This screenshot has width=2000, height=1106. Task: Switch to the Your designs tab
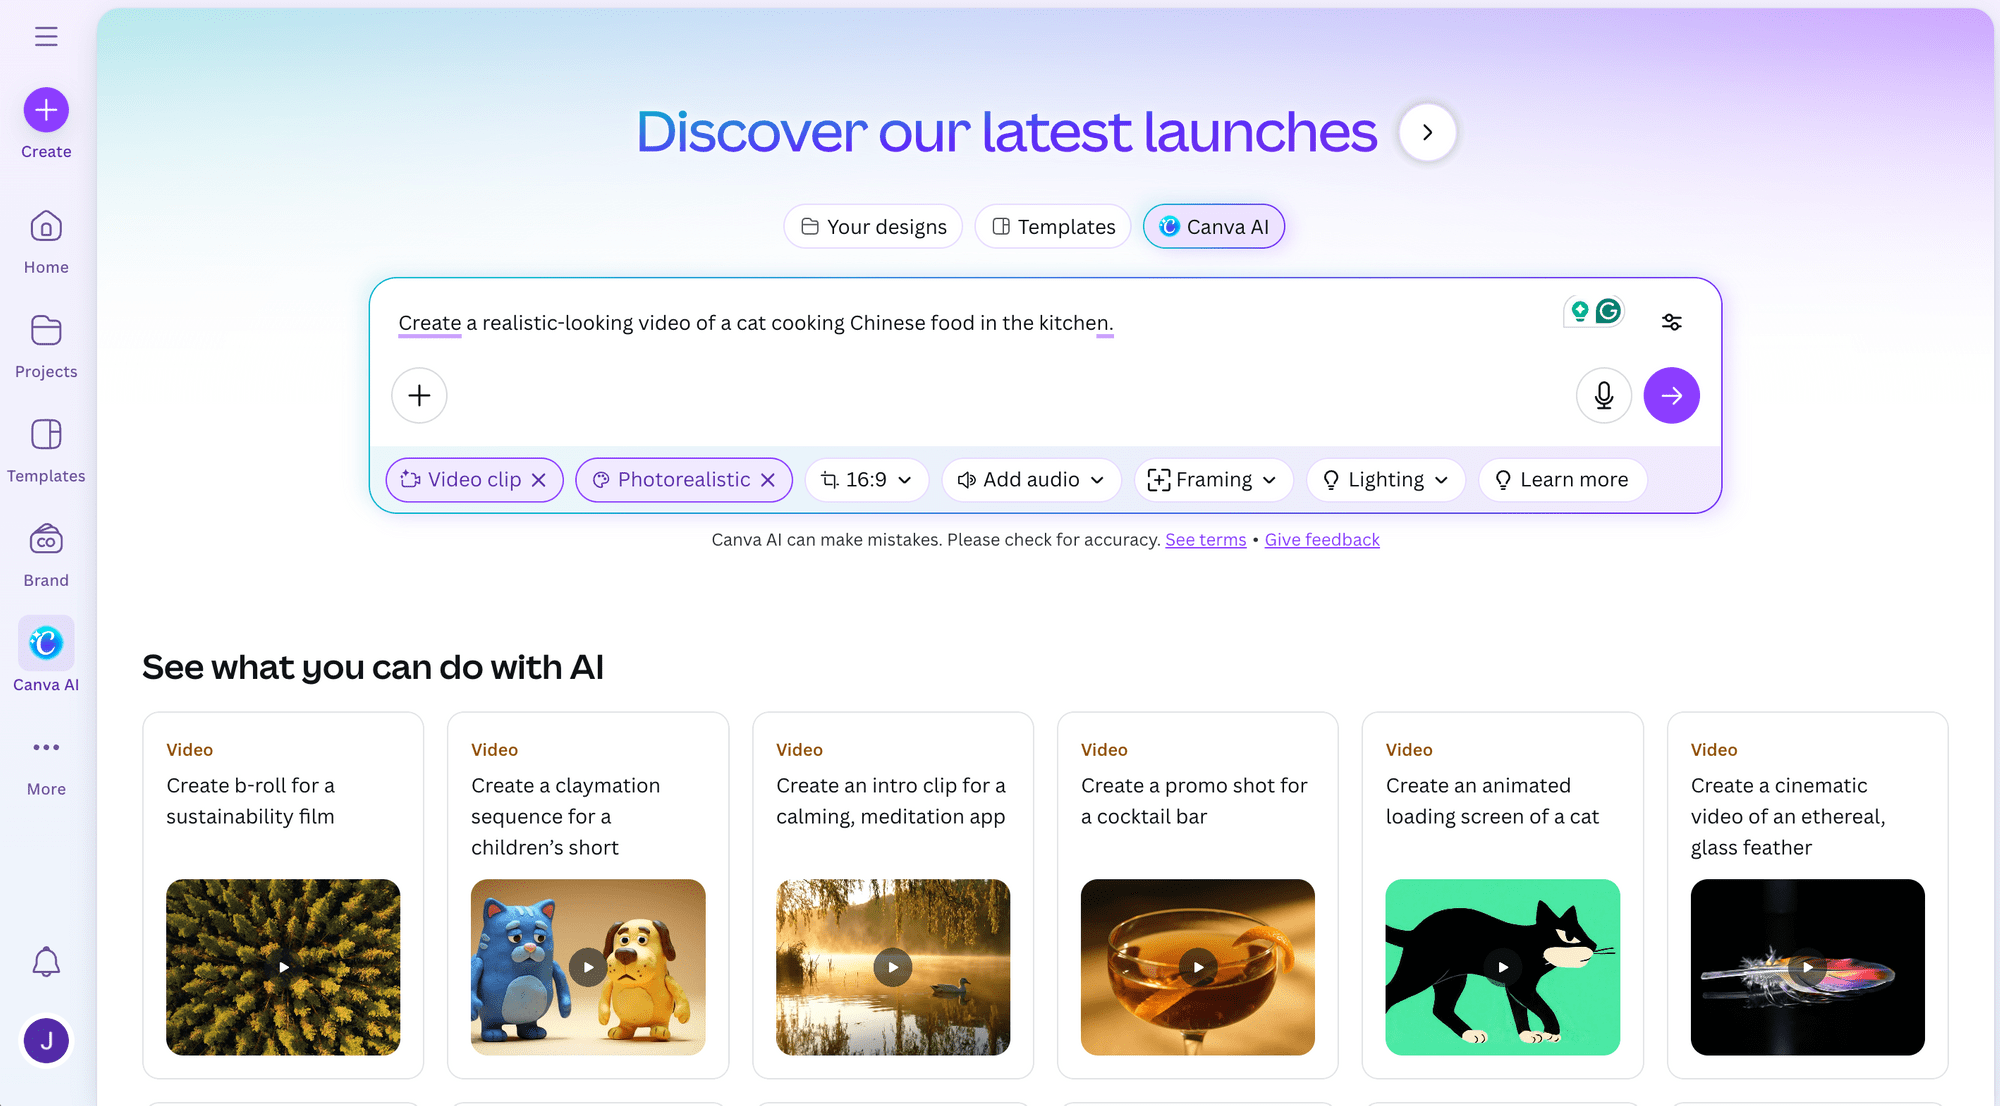[872, 226]
